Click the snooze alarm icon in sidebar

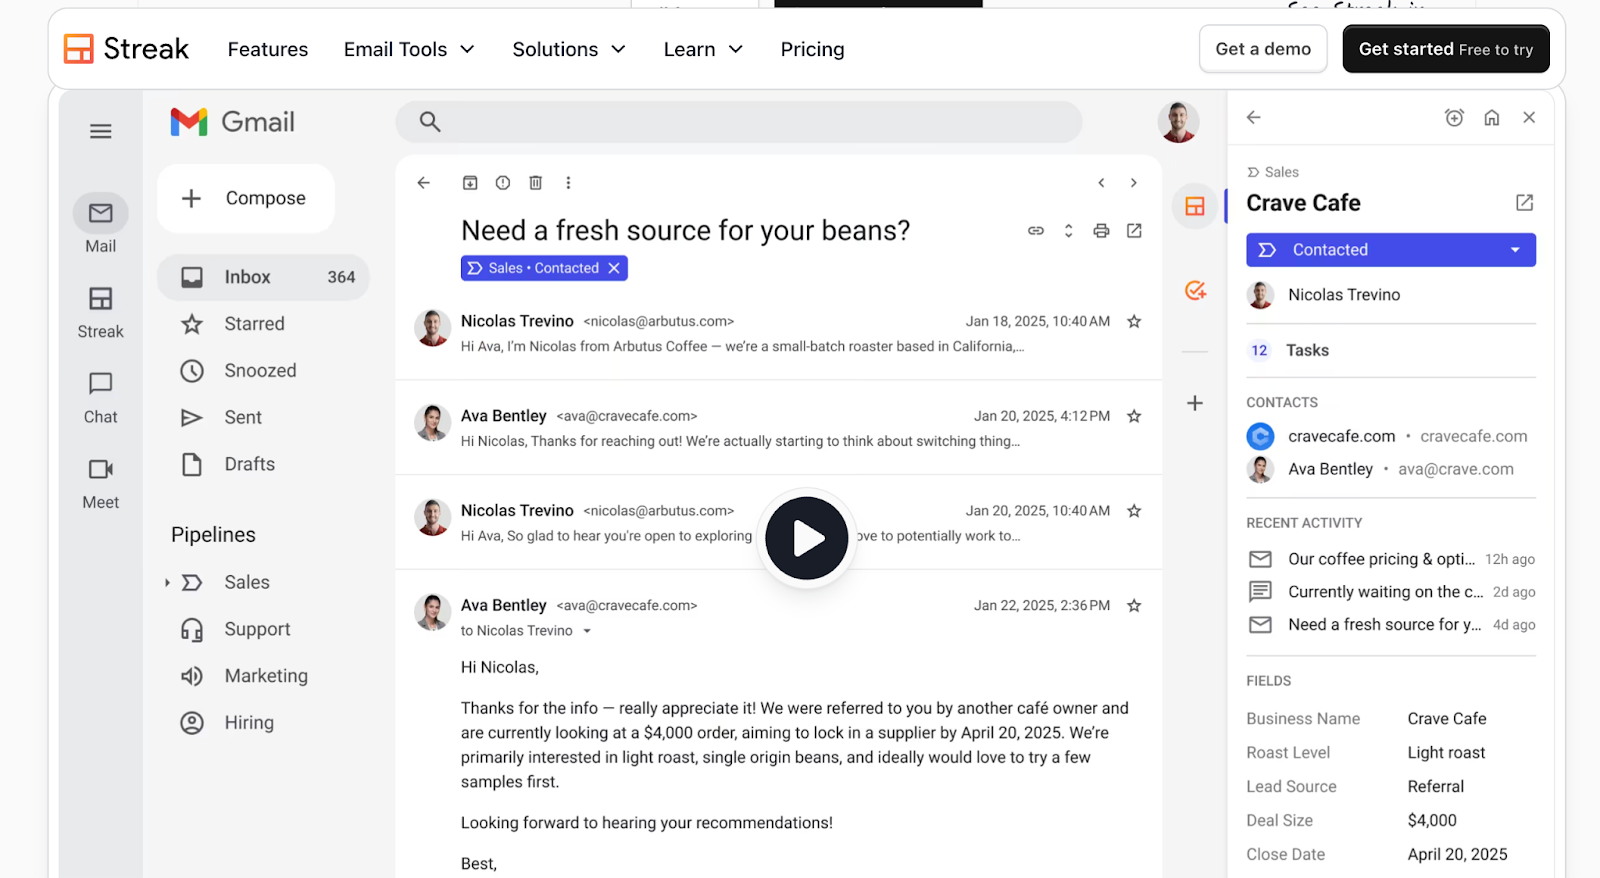[1455, 117]
